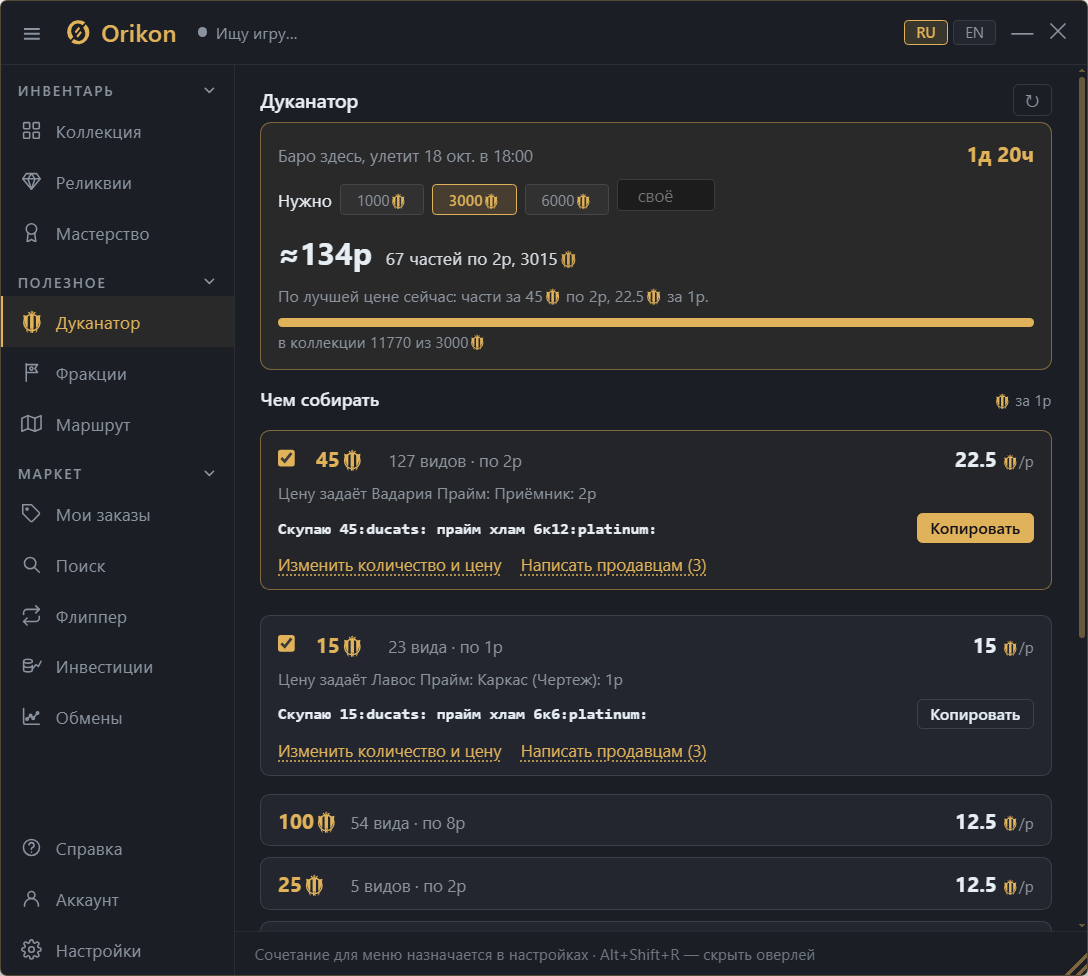Uncheck the 15 ducats tier checkbox
This screenshot has width=1088, height=976.
pos(287,644)
